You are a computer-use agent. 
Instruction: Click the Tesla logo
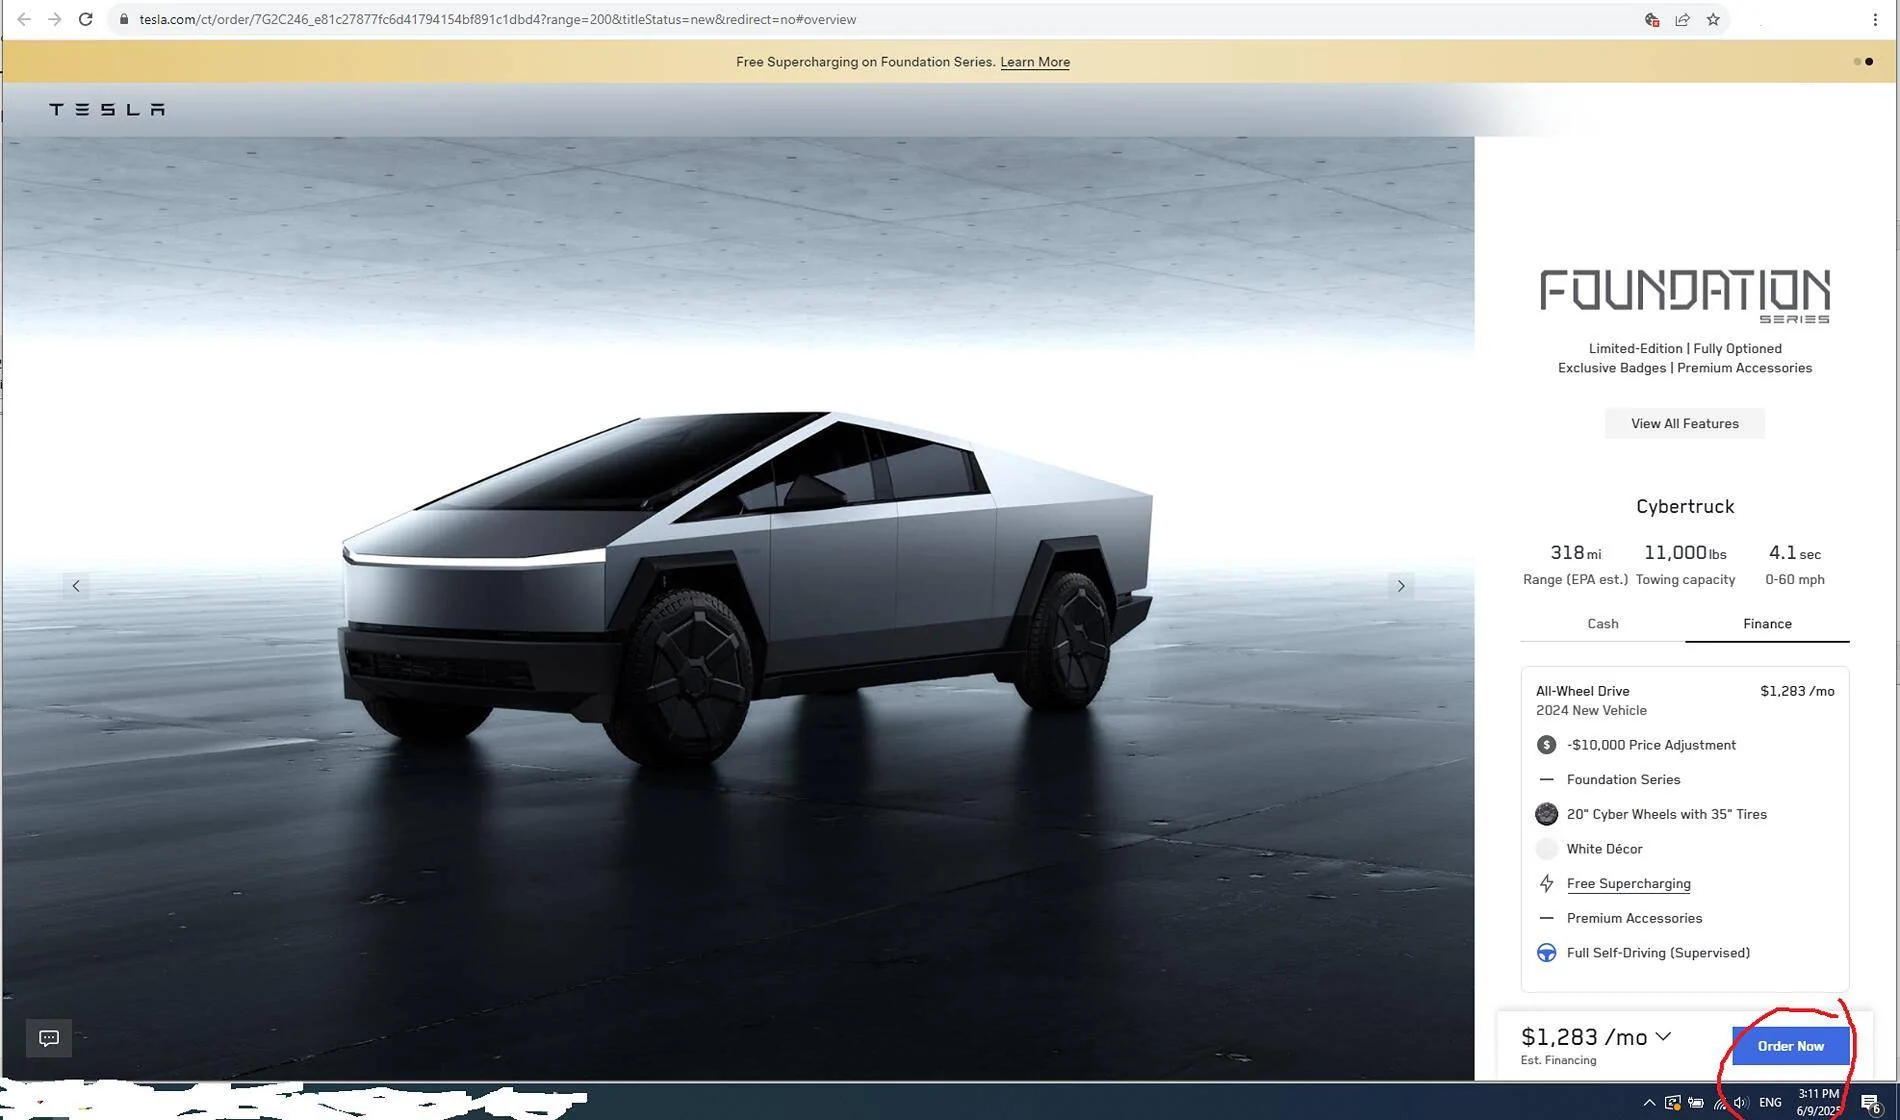pyautogui.click(x=107, y=109)
